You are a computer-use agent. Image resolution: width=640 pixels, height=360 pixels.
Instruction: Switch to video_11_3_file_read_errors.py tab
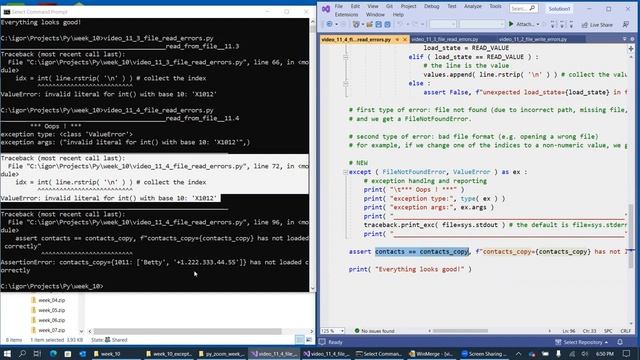point(445,39)
